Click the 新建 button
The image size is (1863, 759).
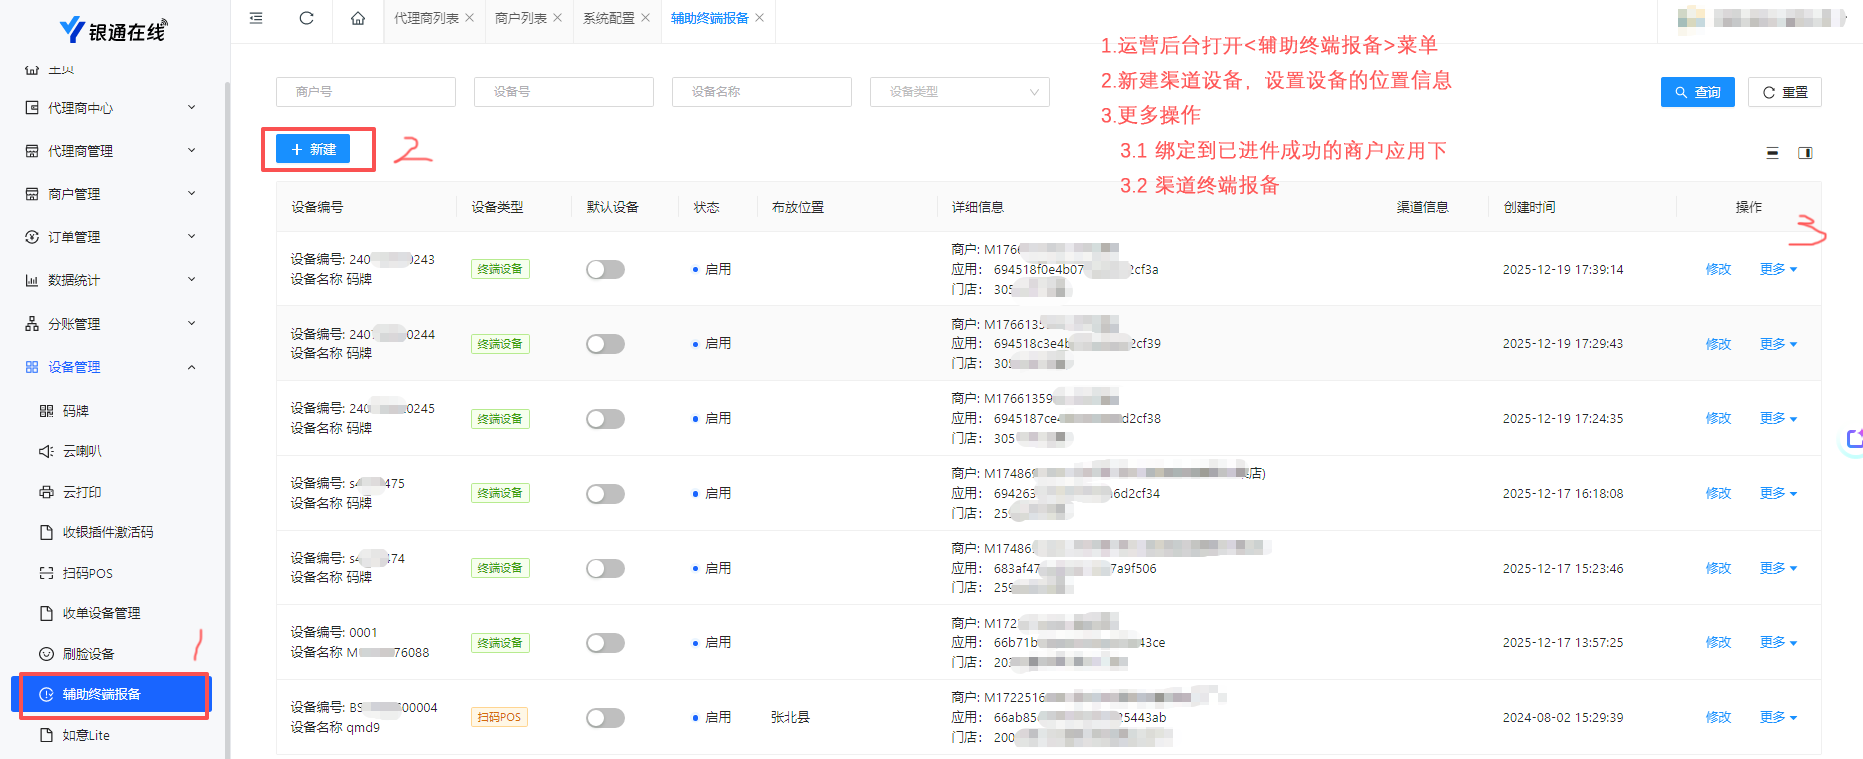[313, 149]
